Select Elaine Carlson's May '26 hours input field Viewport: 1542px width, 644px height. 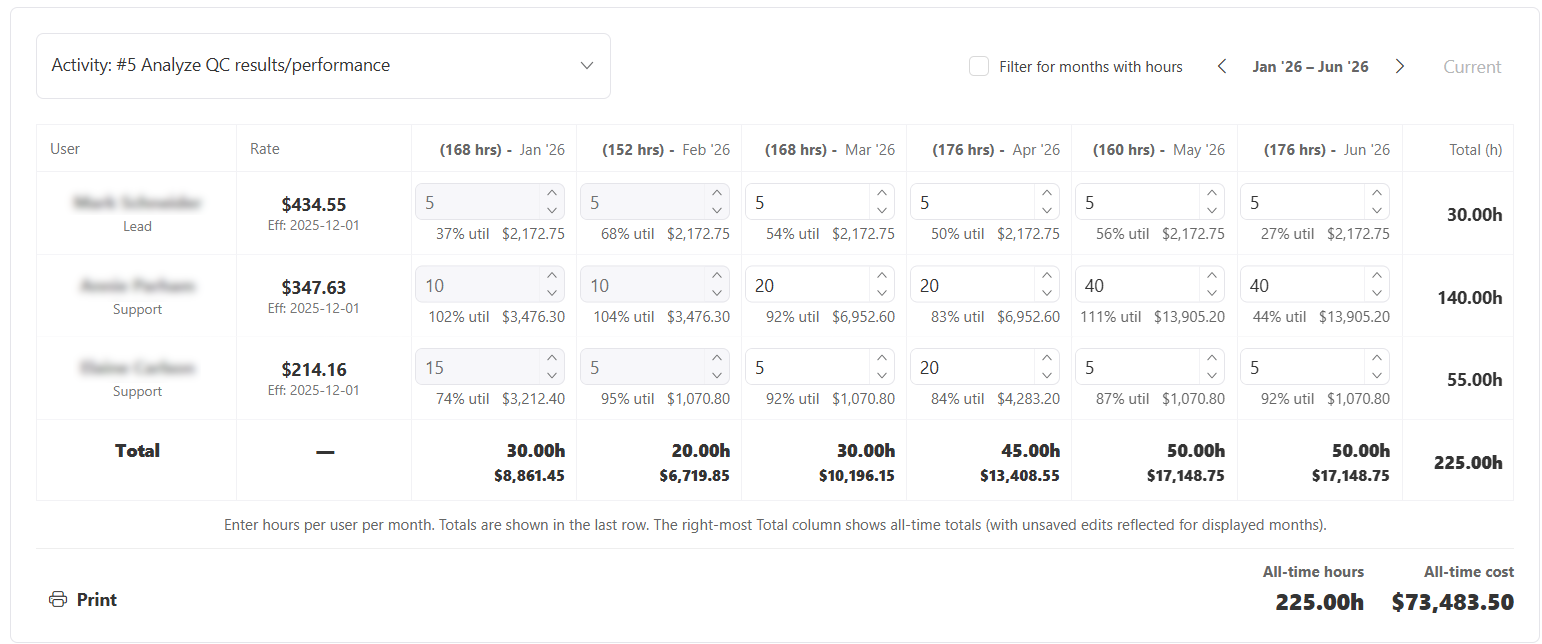[1140, 367]
